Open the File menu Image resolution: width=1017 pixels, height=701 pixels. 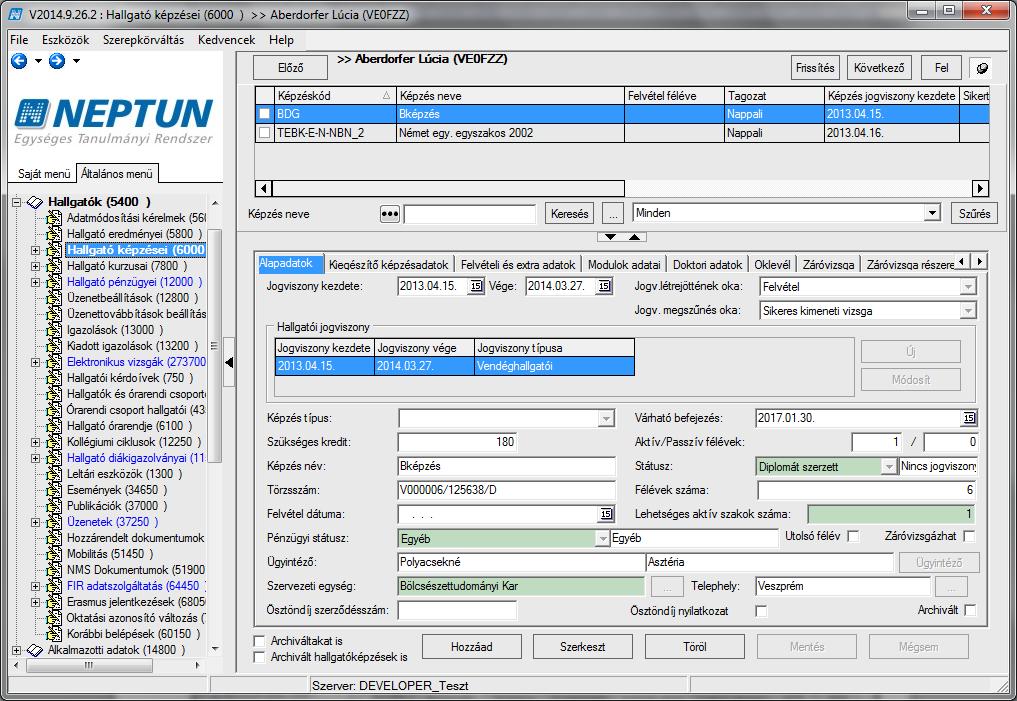19,40
